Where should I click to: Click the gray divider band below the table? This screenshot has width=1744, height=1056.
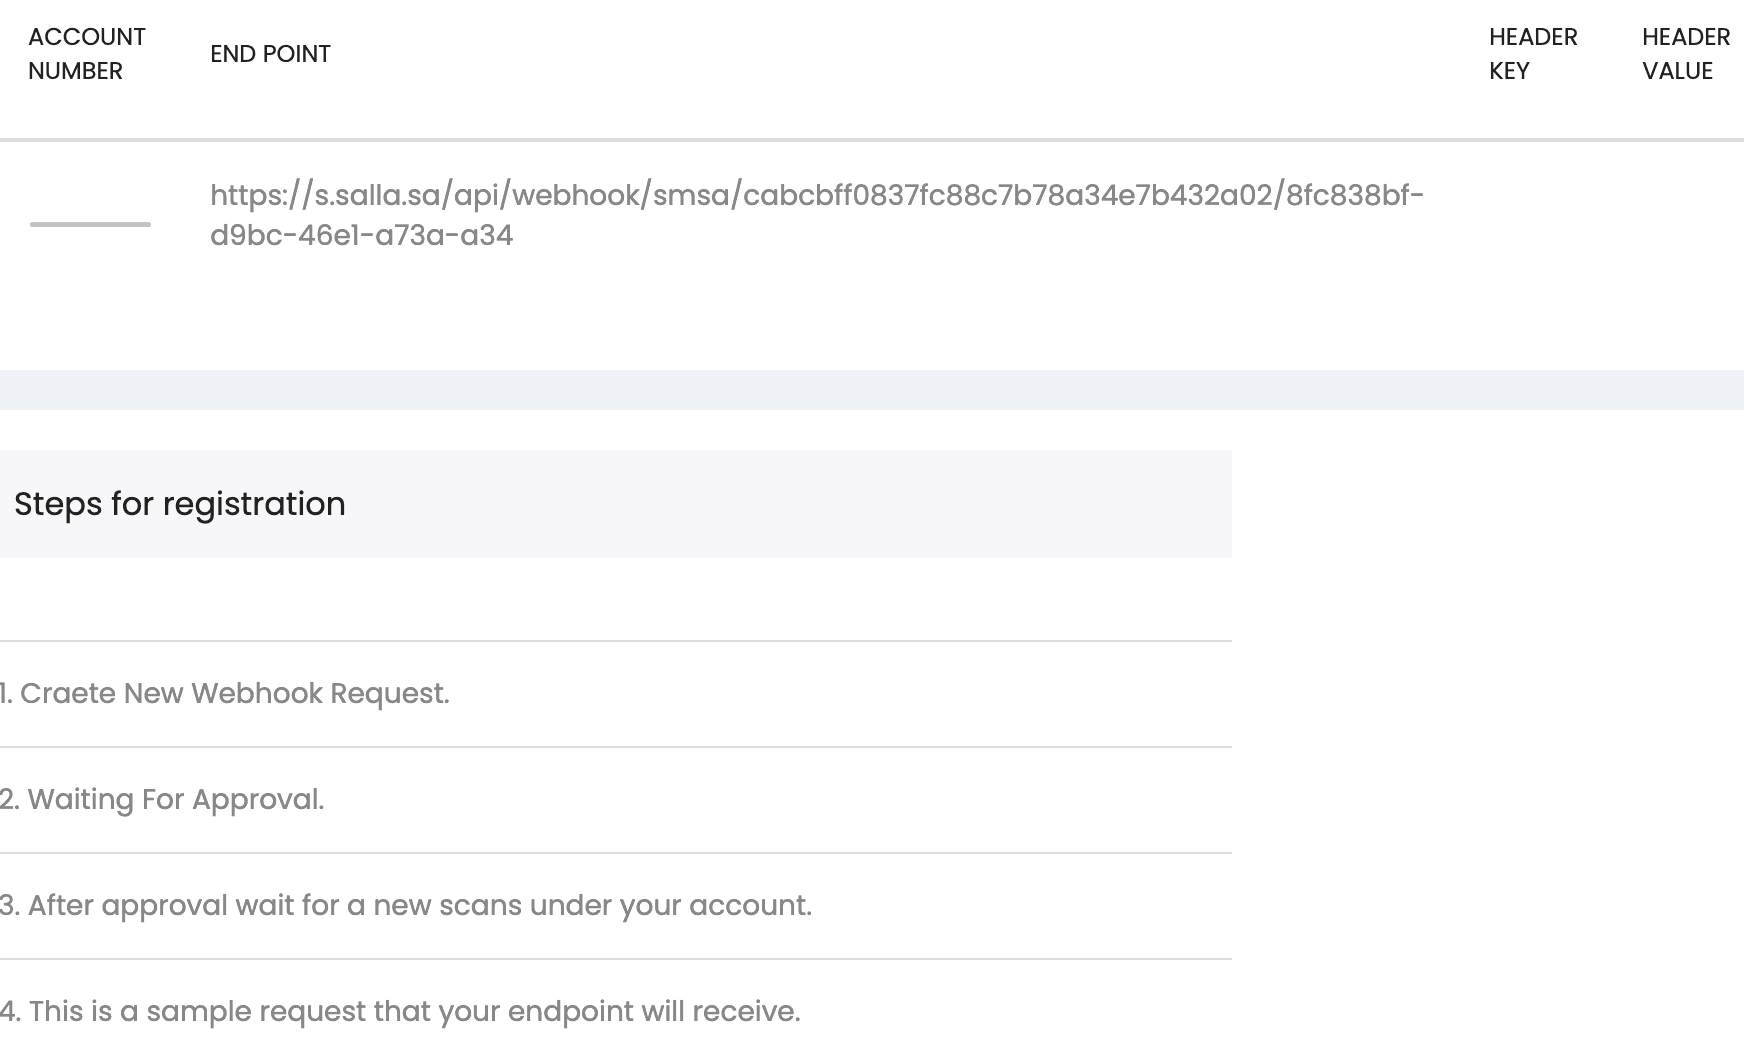872,390
